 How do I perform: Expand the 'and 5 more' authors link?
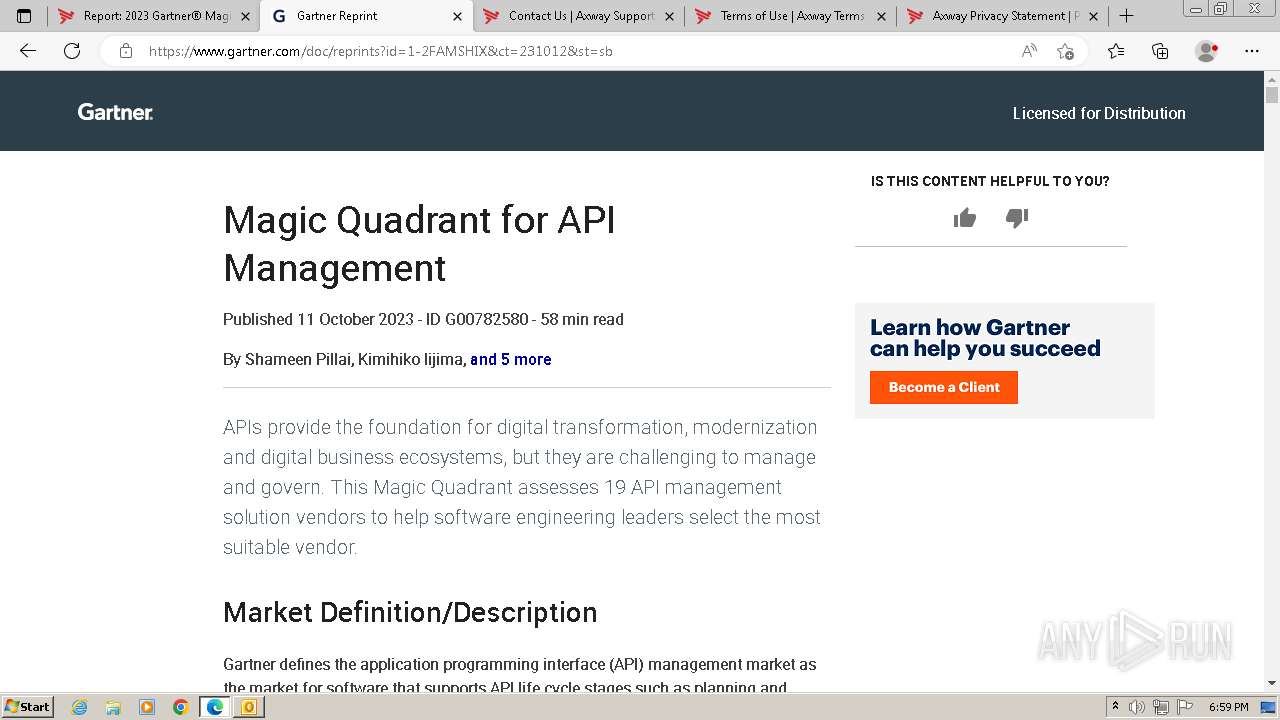click(511, 359)
